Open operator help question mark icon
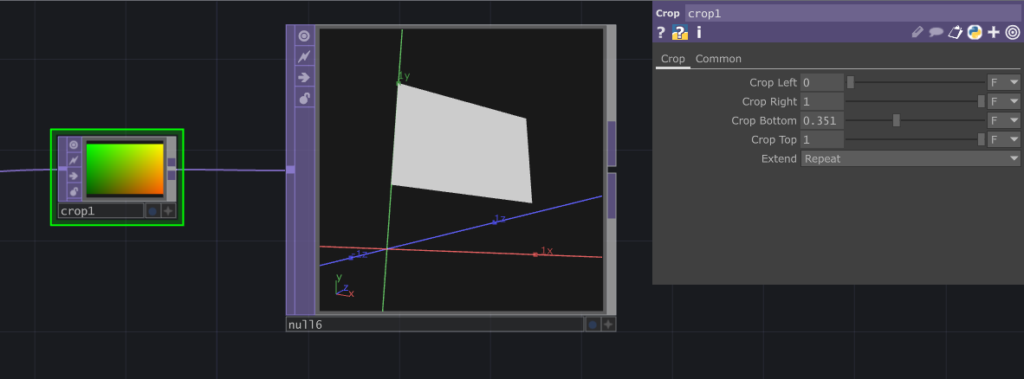1024x379 pixels. coord(661,32)
